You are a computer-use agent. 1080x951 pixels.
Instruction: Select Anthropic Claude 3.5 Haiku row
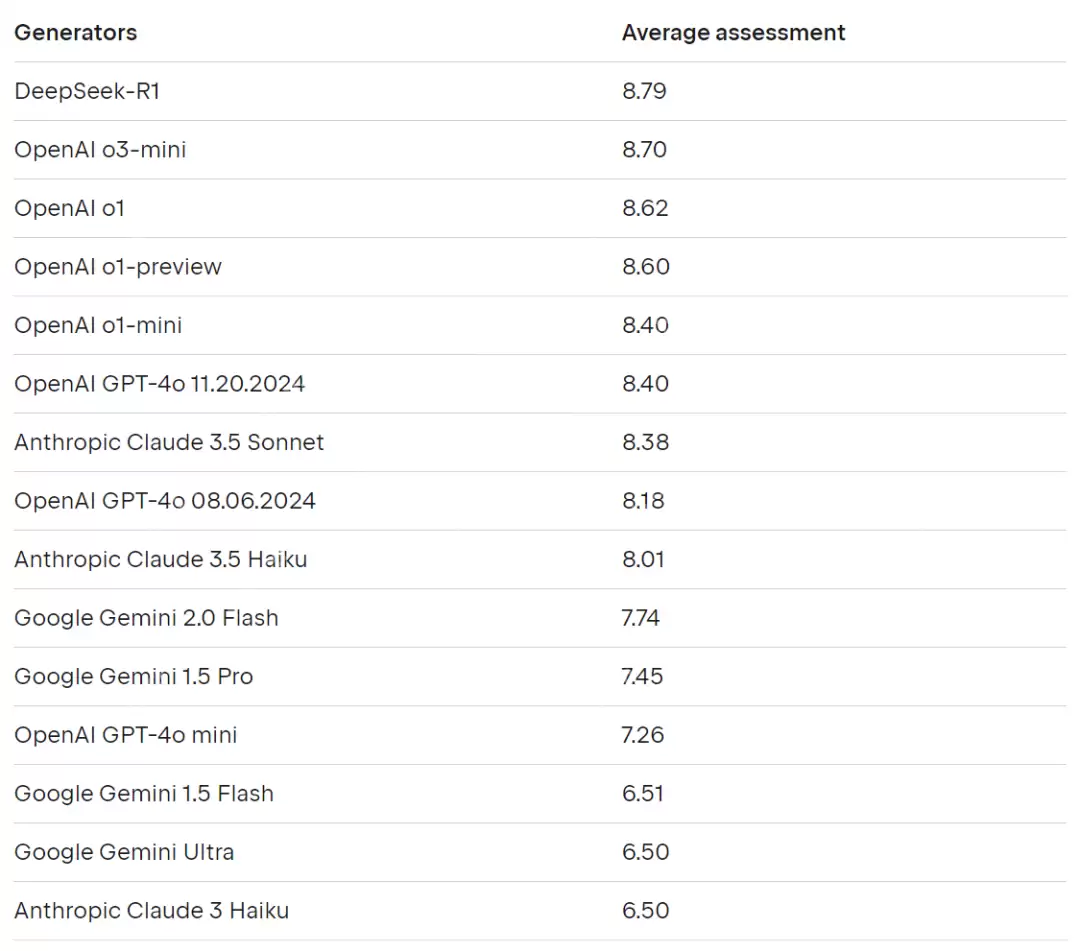[x=160, y=559]
